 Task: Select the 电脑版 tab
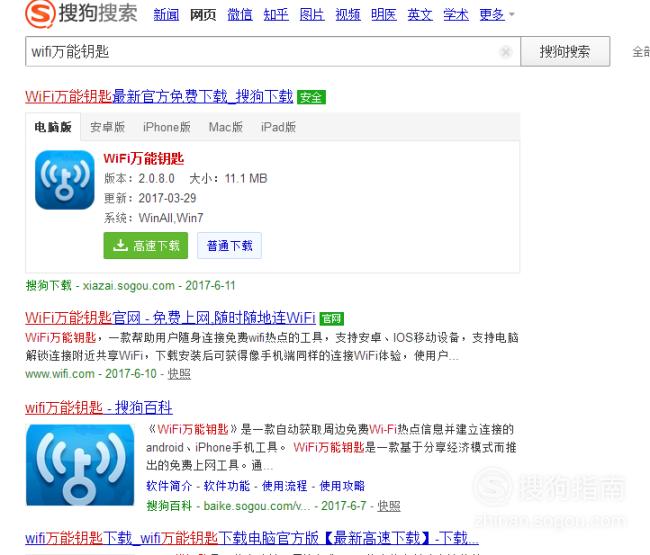[53, 127]
